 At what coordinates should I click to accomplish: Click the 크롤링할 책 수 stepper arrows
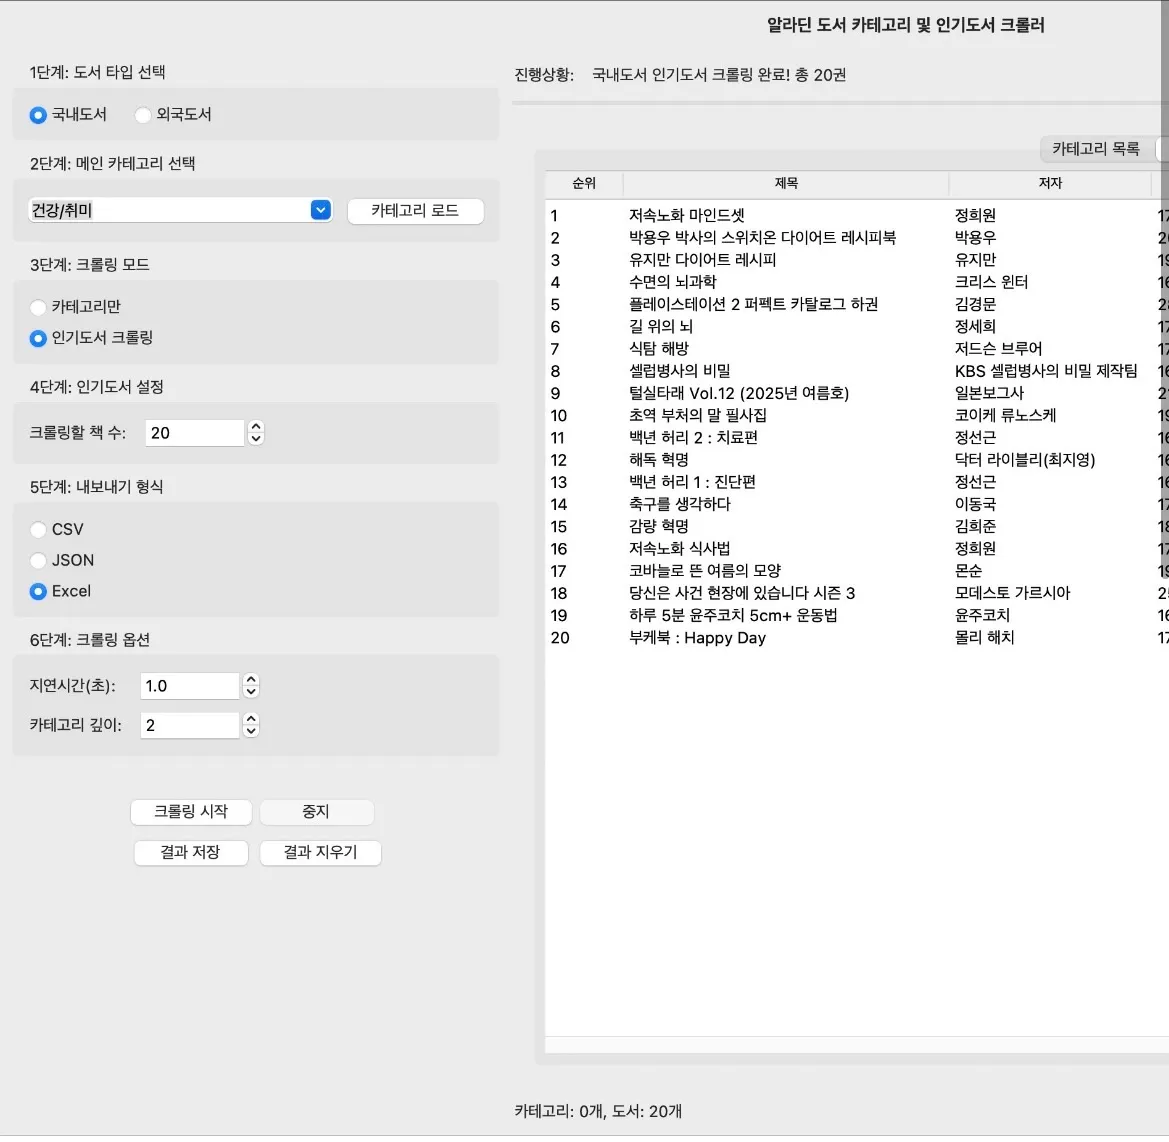[256, 433]
